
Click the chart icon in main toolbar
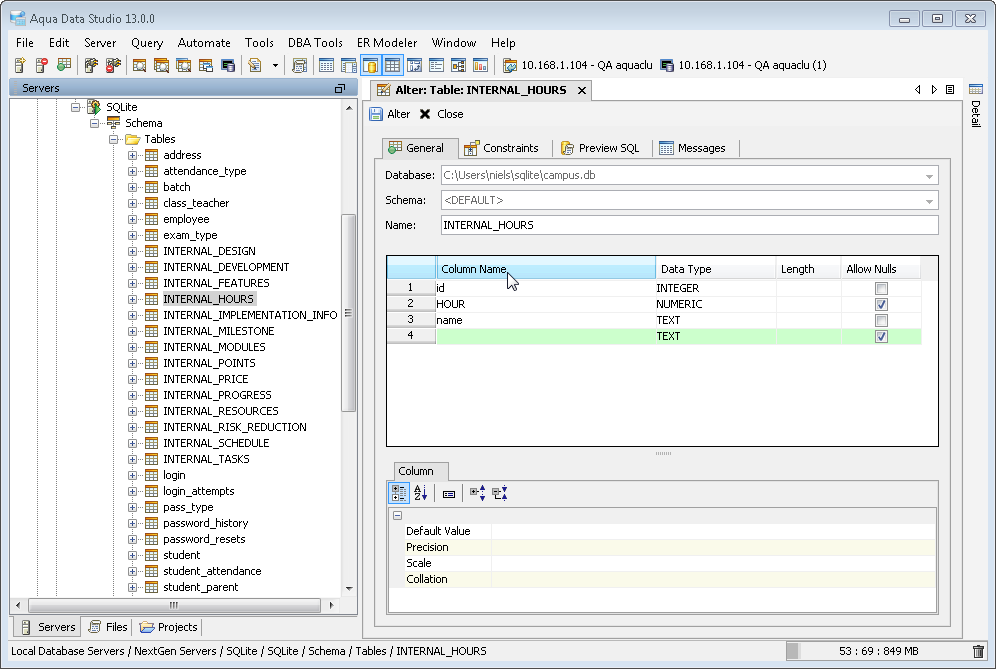click(480, 65)
